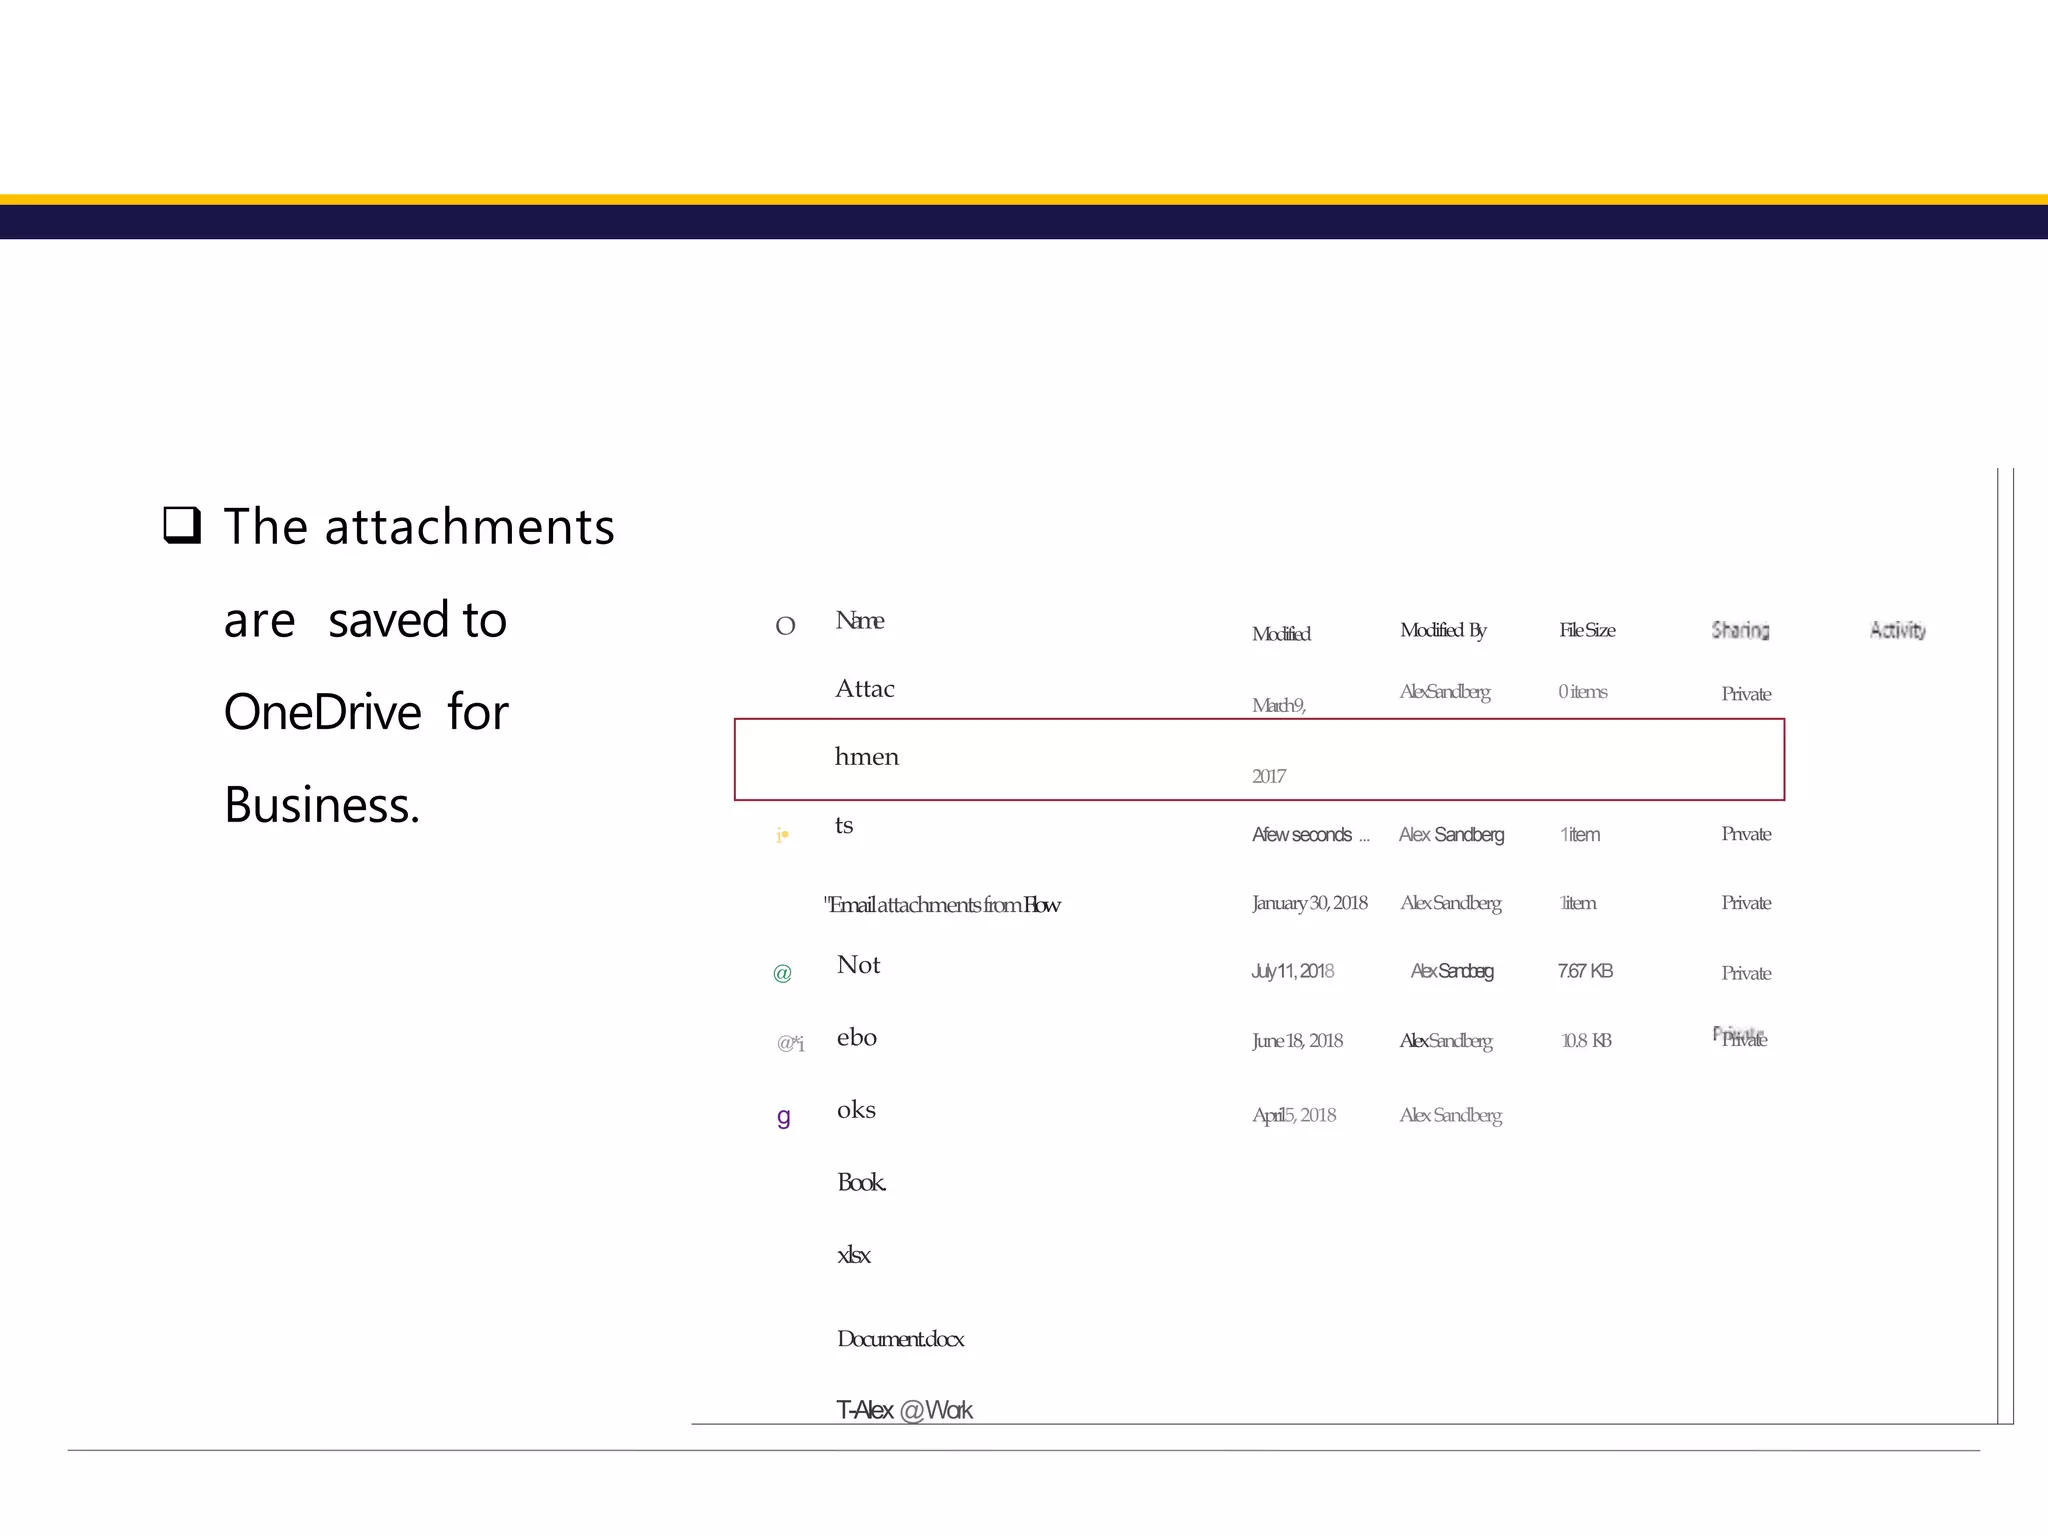
Task: Click the 'hmen' text inside red box
Action: click(867, 757)
